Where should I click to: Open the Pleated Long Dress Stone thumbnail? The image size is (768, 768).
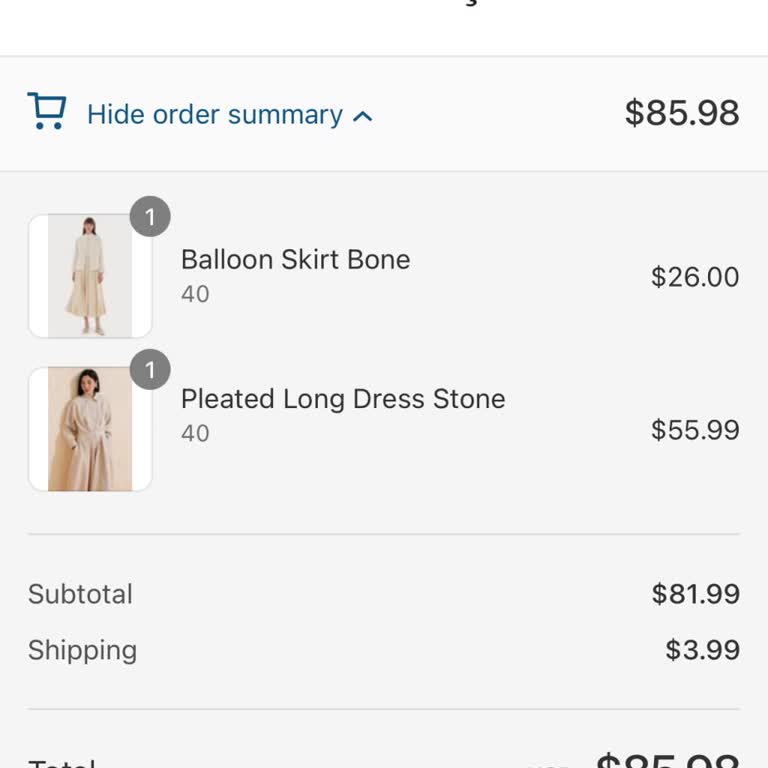90,429
